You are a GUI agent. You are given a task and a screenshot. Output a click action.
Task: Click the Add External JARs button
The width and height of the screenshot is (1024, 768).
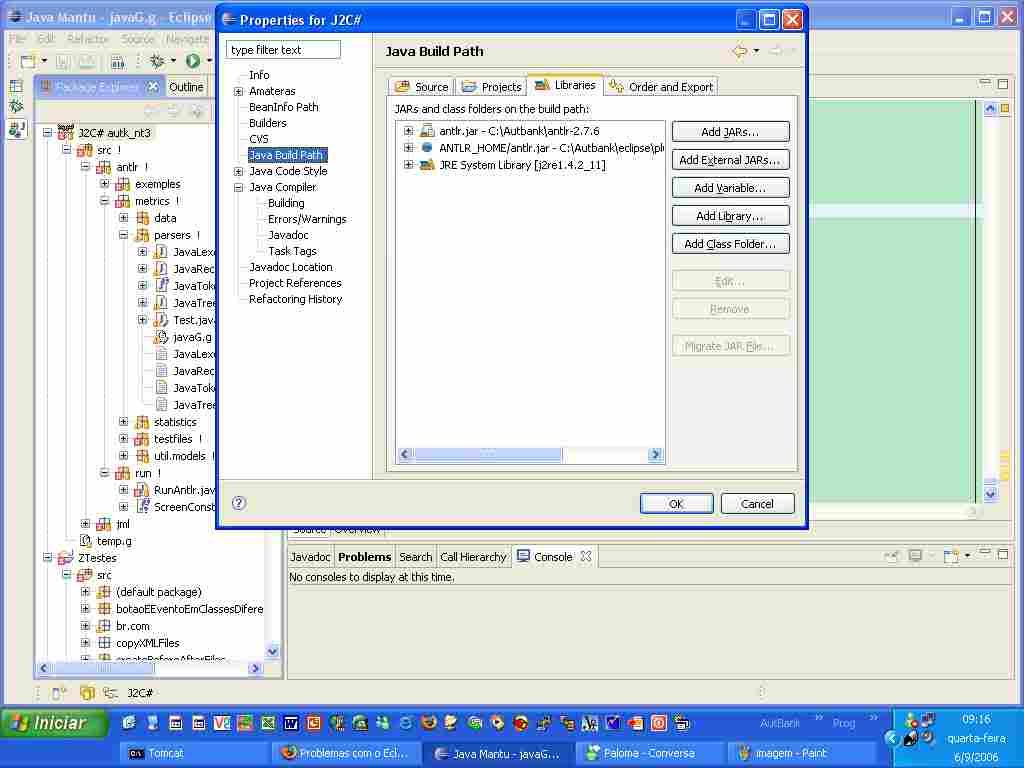(x=730, y=160)
